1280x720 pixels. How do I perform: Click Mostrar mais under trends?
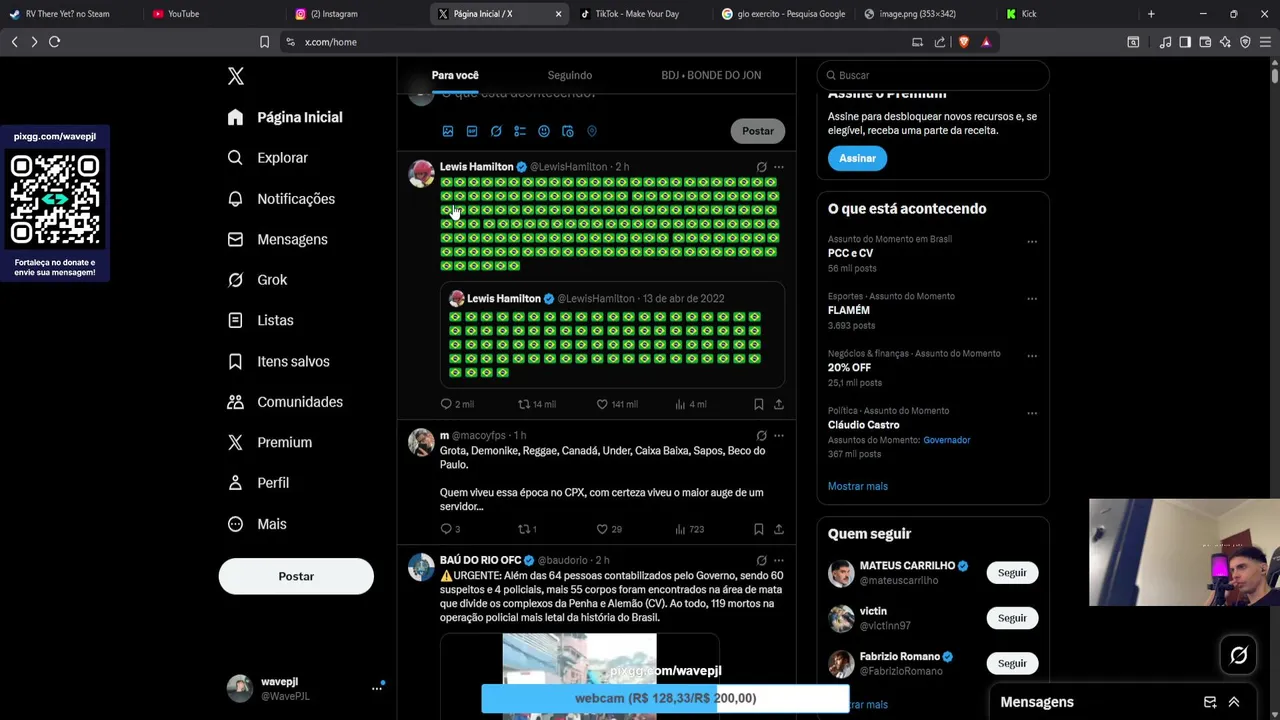(x=858, y=486)
